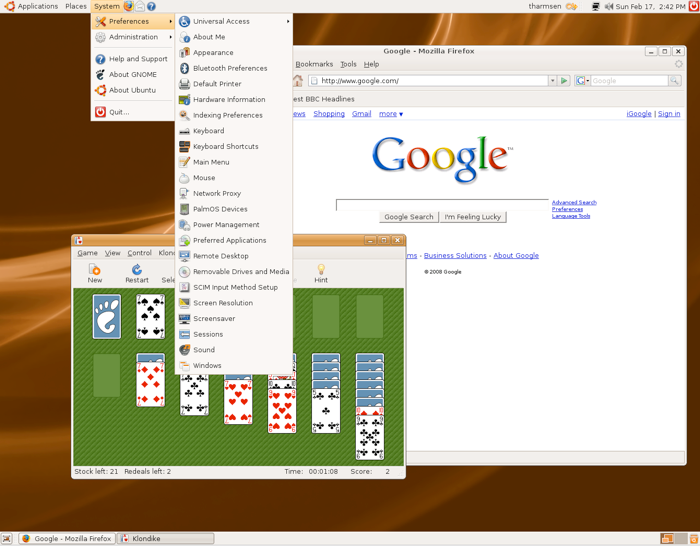Open the Advanced Search link
The width and height of the screenshot is (700, 546).
[574, 202]
